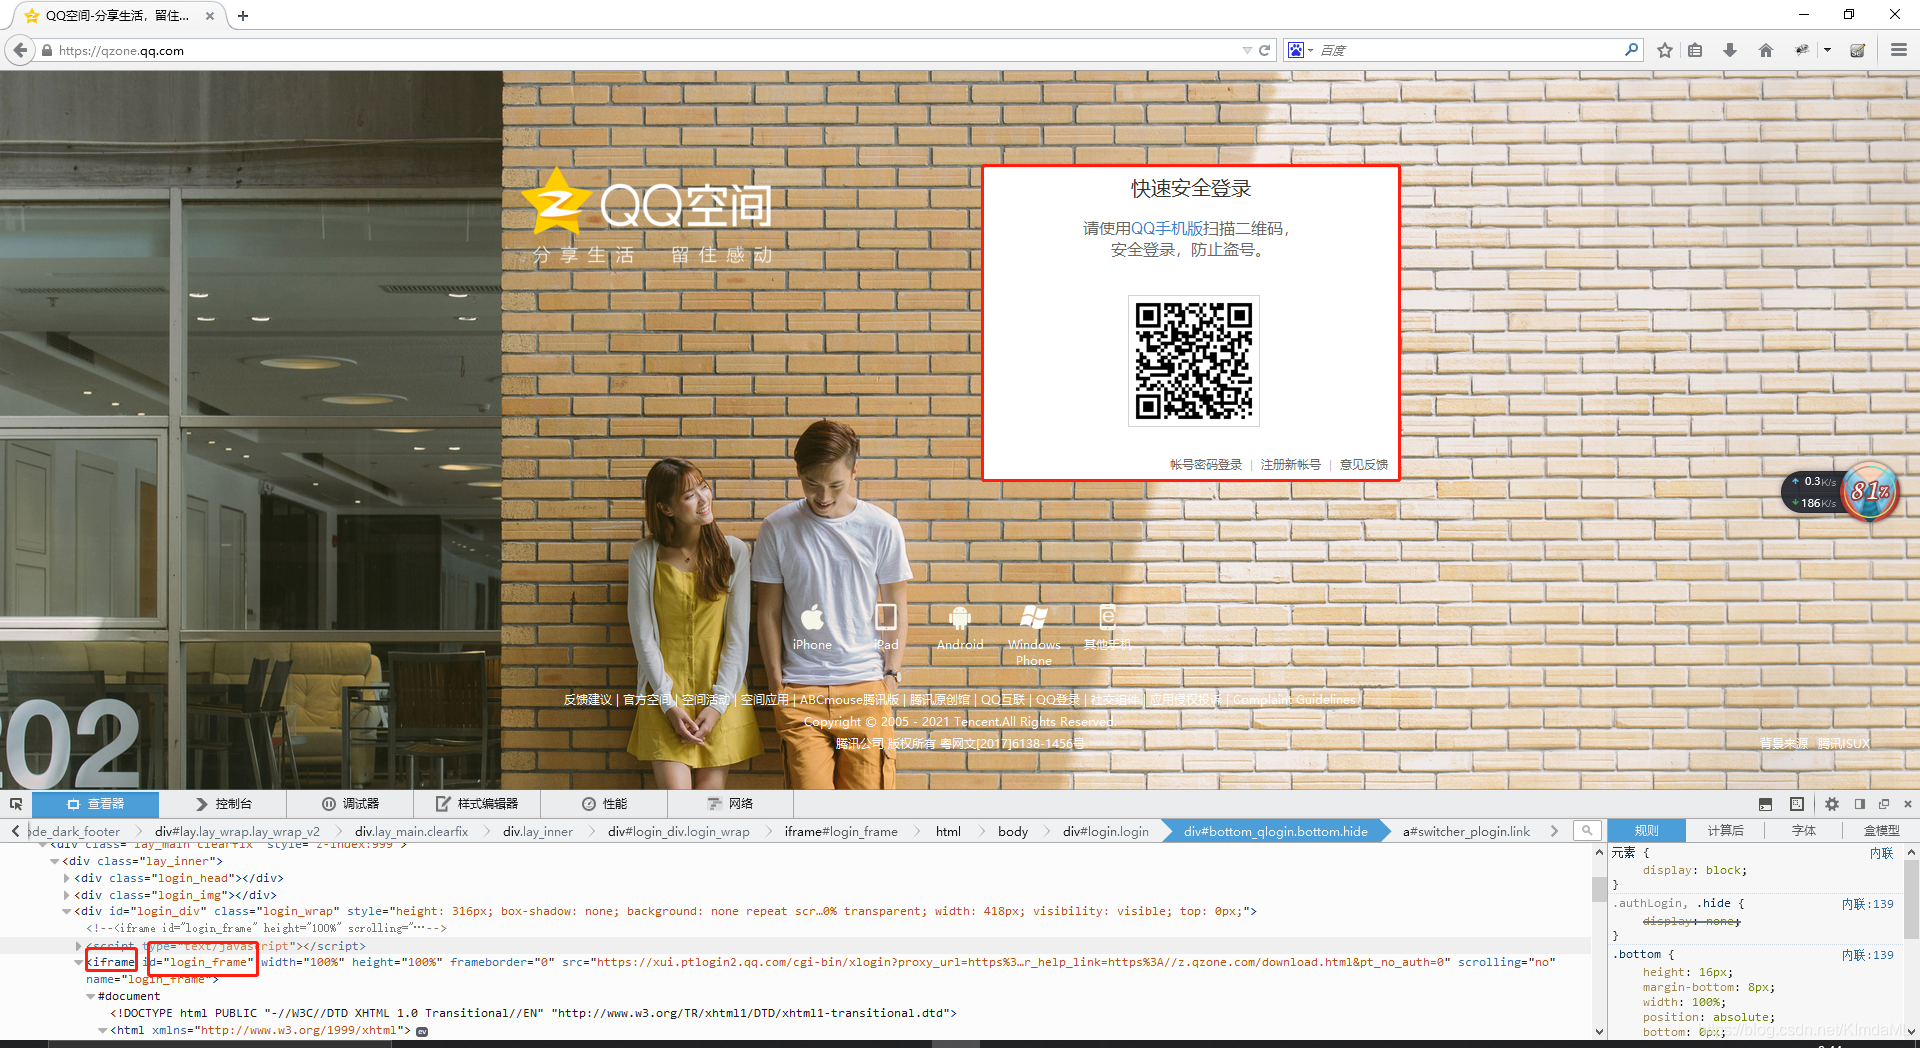Collapse the #document node

pos(91,996)
